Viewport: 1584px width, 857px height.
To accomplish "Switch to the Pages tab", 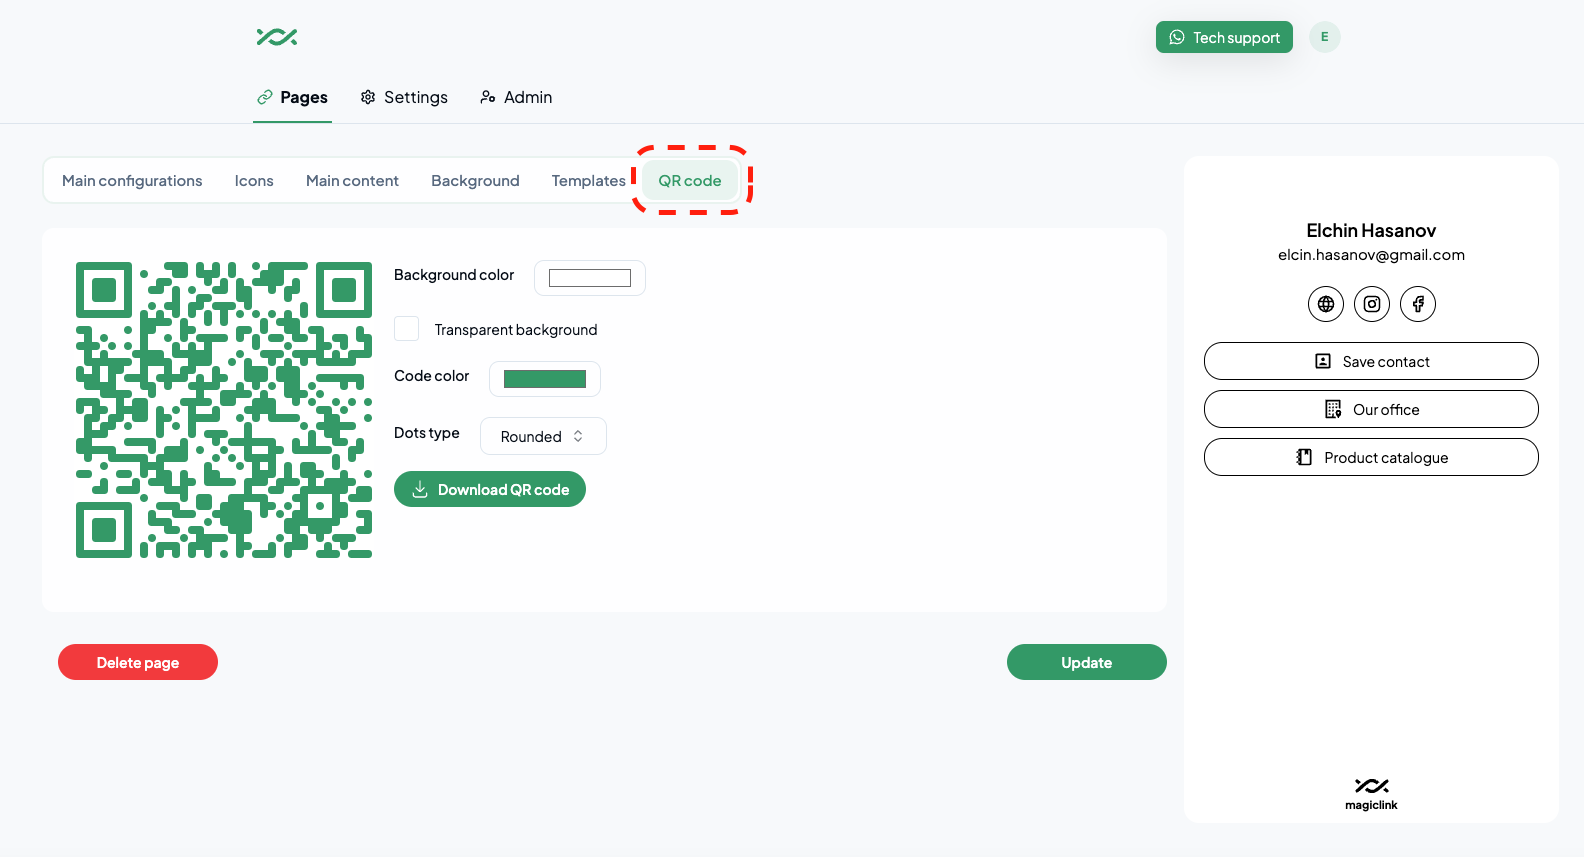I will point(292,97).
